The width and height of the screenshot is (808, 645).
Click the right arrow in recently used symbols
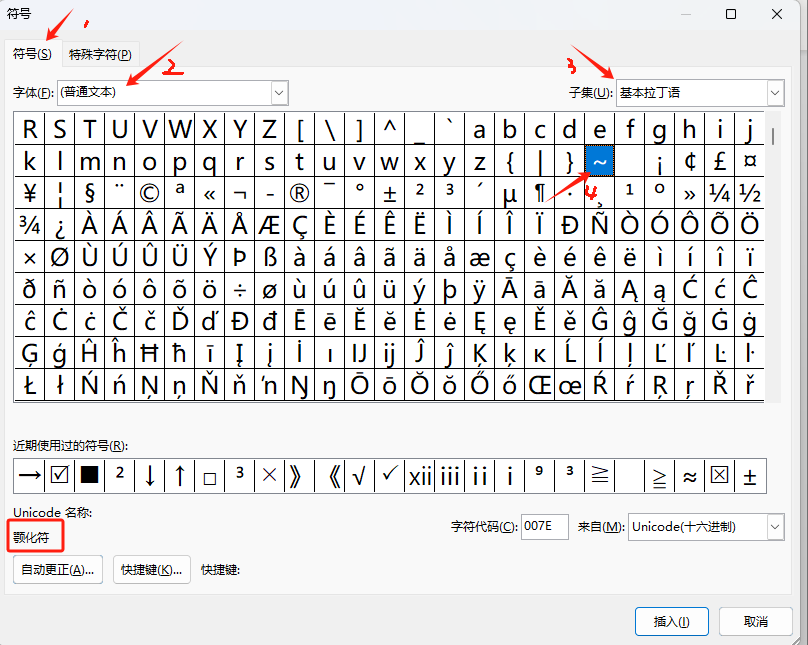tap(29, 476)
